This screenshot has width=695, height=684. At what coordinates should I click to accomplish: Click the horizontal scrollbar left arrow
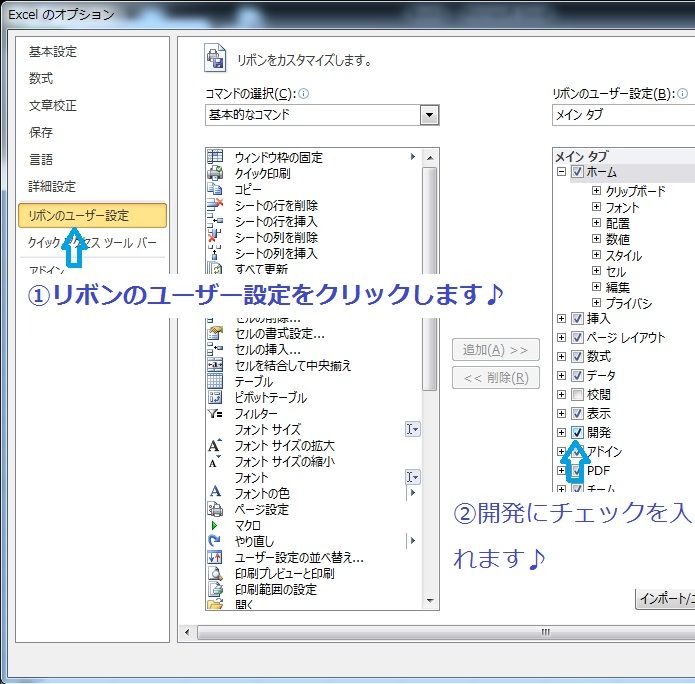coord(187,632)
